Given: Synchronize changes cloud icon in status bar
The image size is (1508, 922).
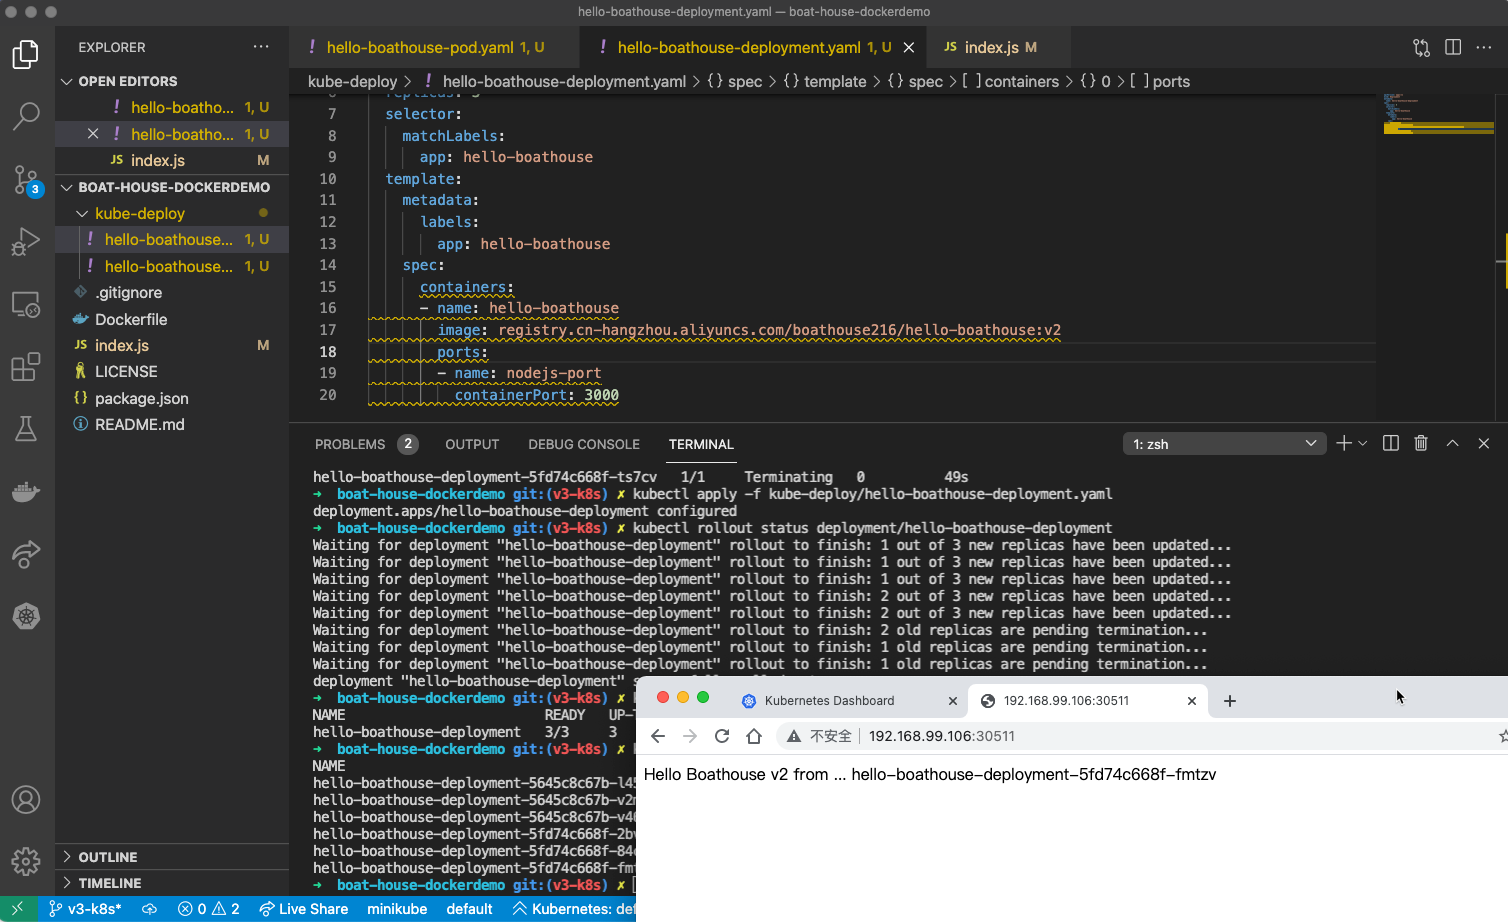Looking at the screenshot, I should click(x=149, y=909).
